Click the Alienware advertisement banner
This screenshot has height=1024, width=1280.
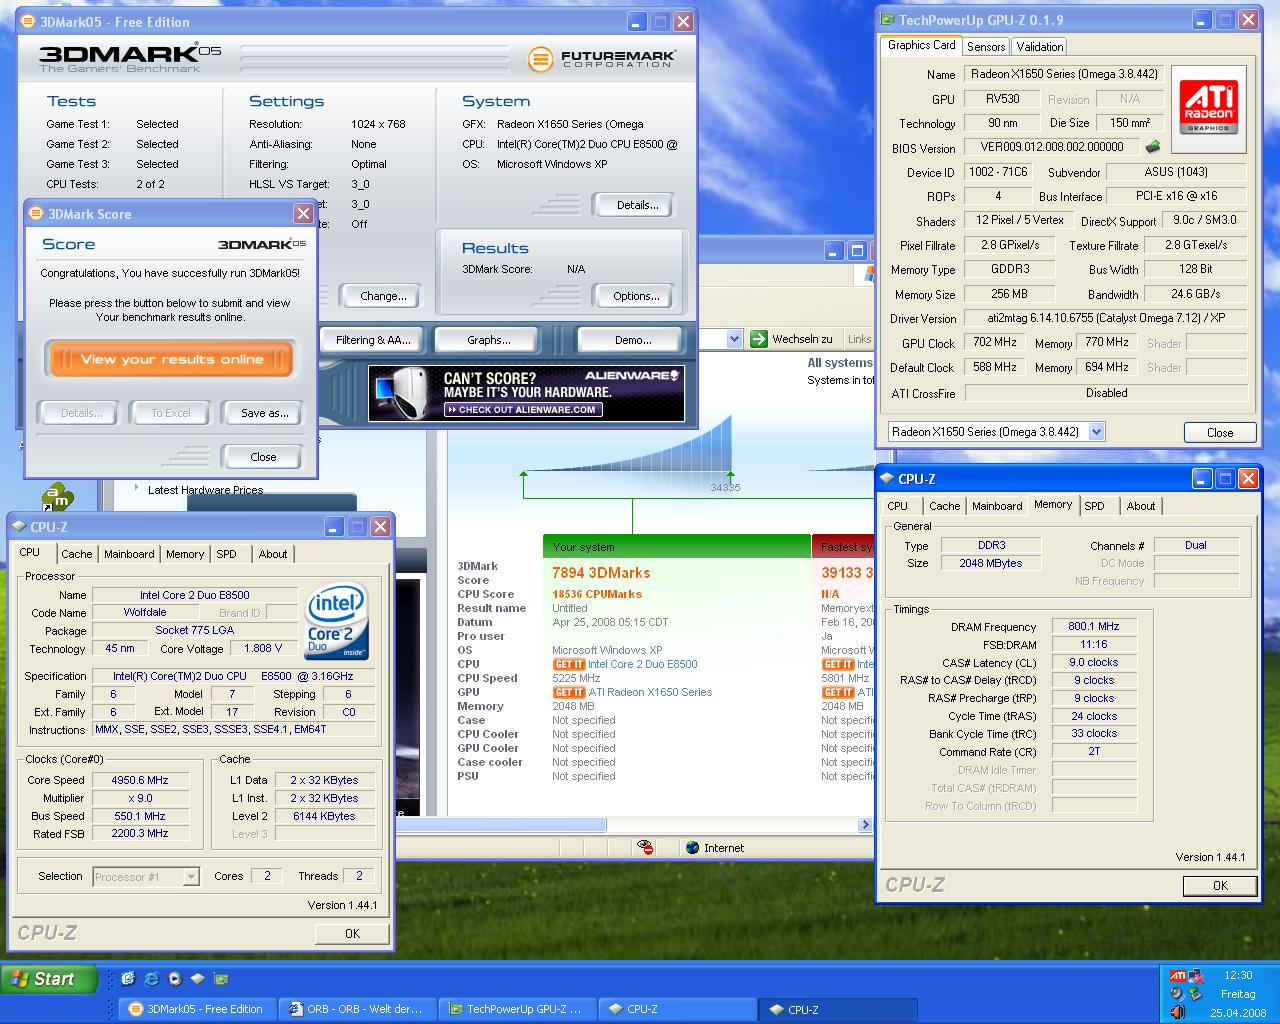click(526, 393)
